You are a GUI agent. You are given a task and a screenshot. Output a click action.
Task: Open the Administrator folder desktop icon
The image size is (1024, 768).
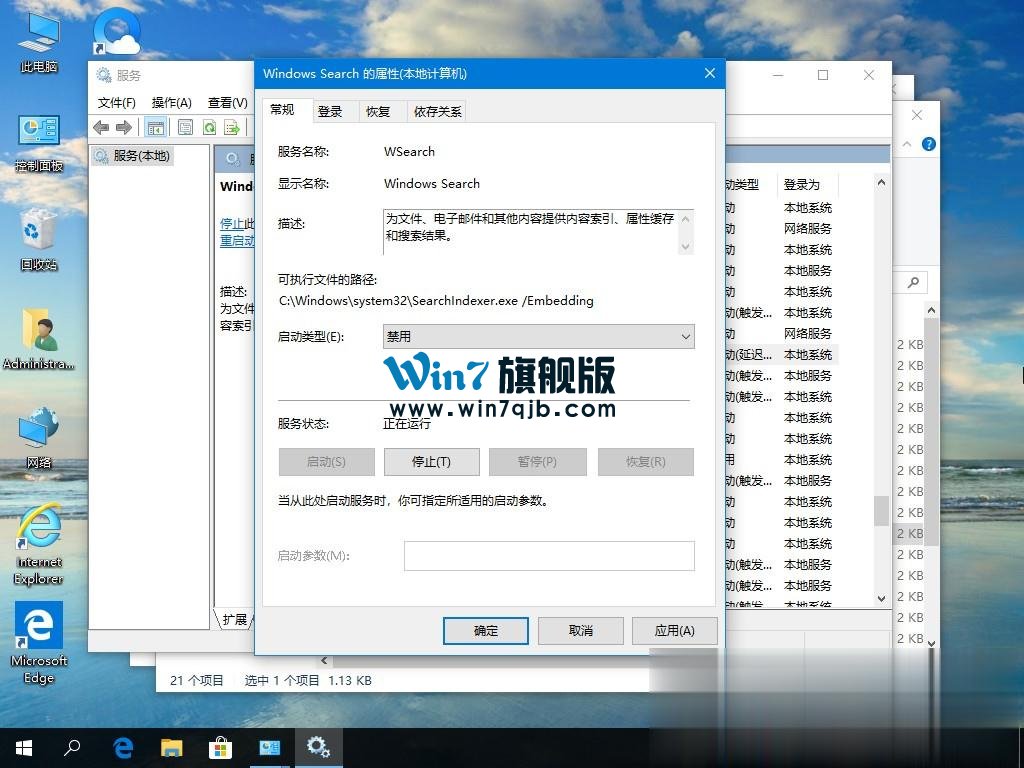39,338
